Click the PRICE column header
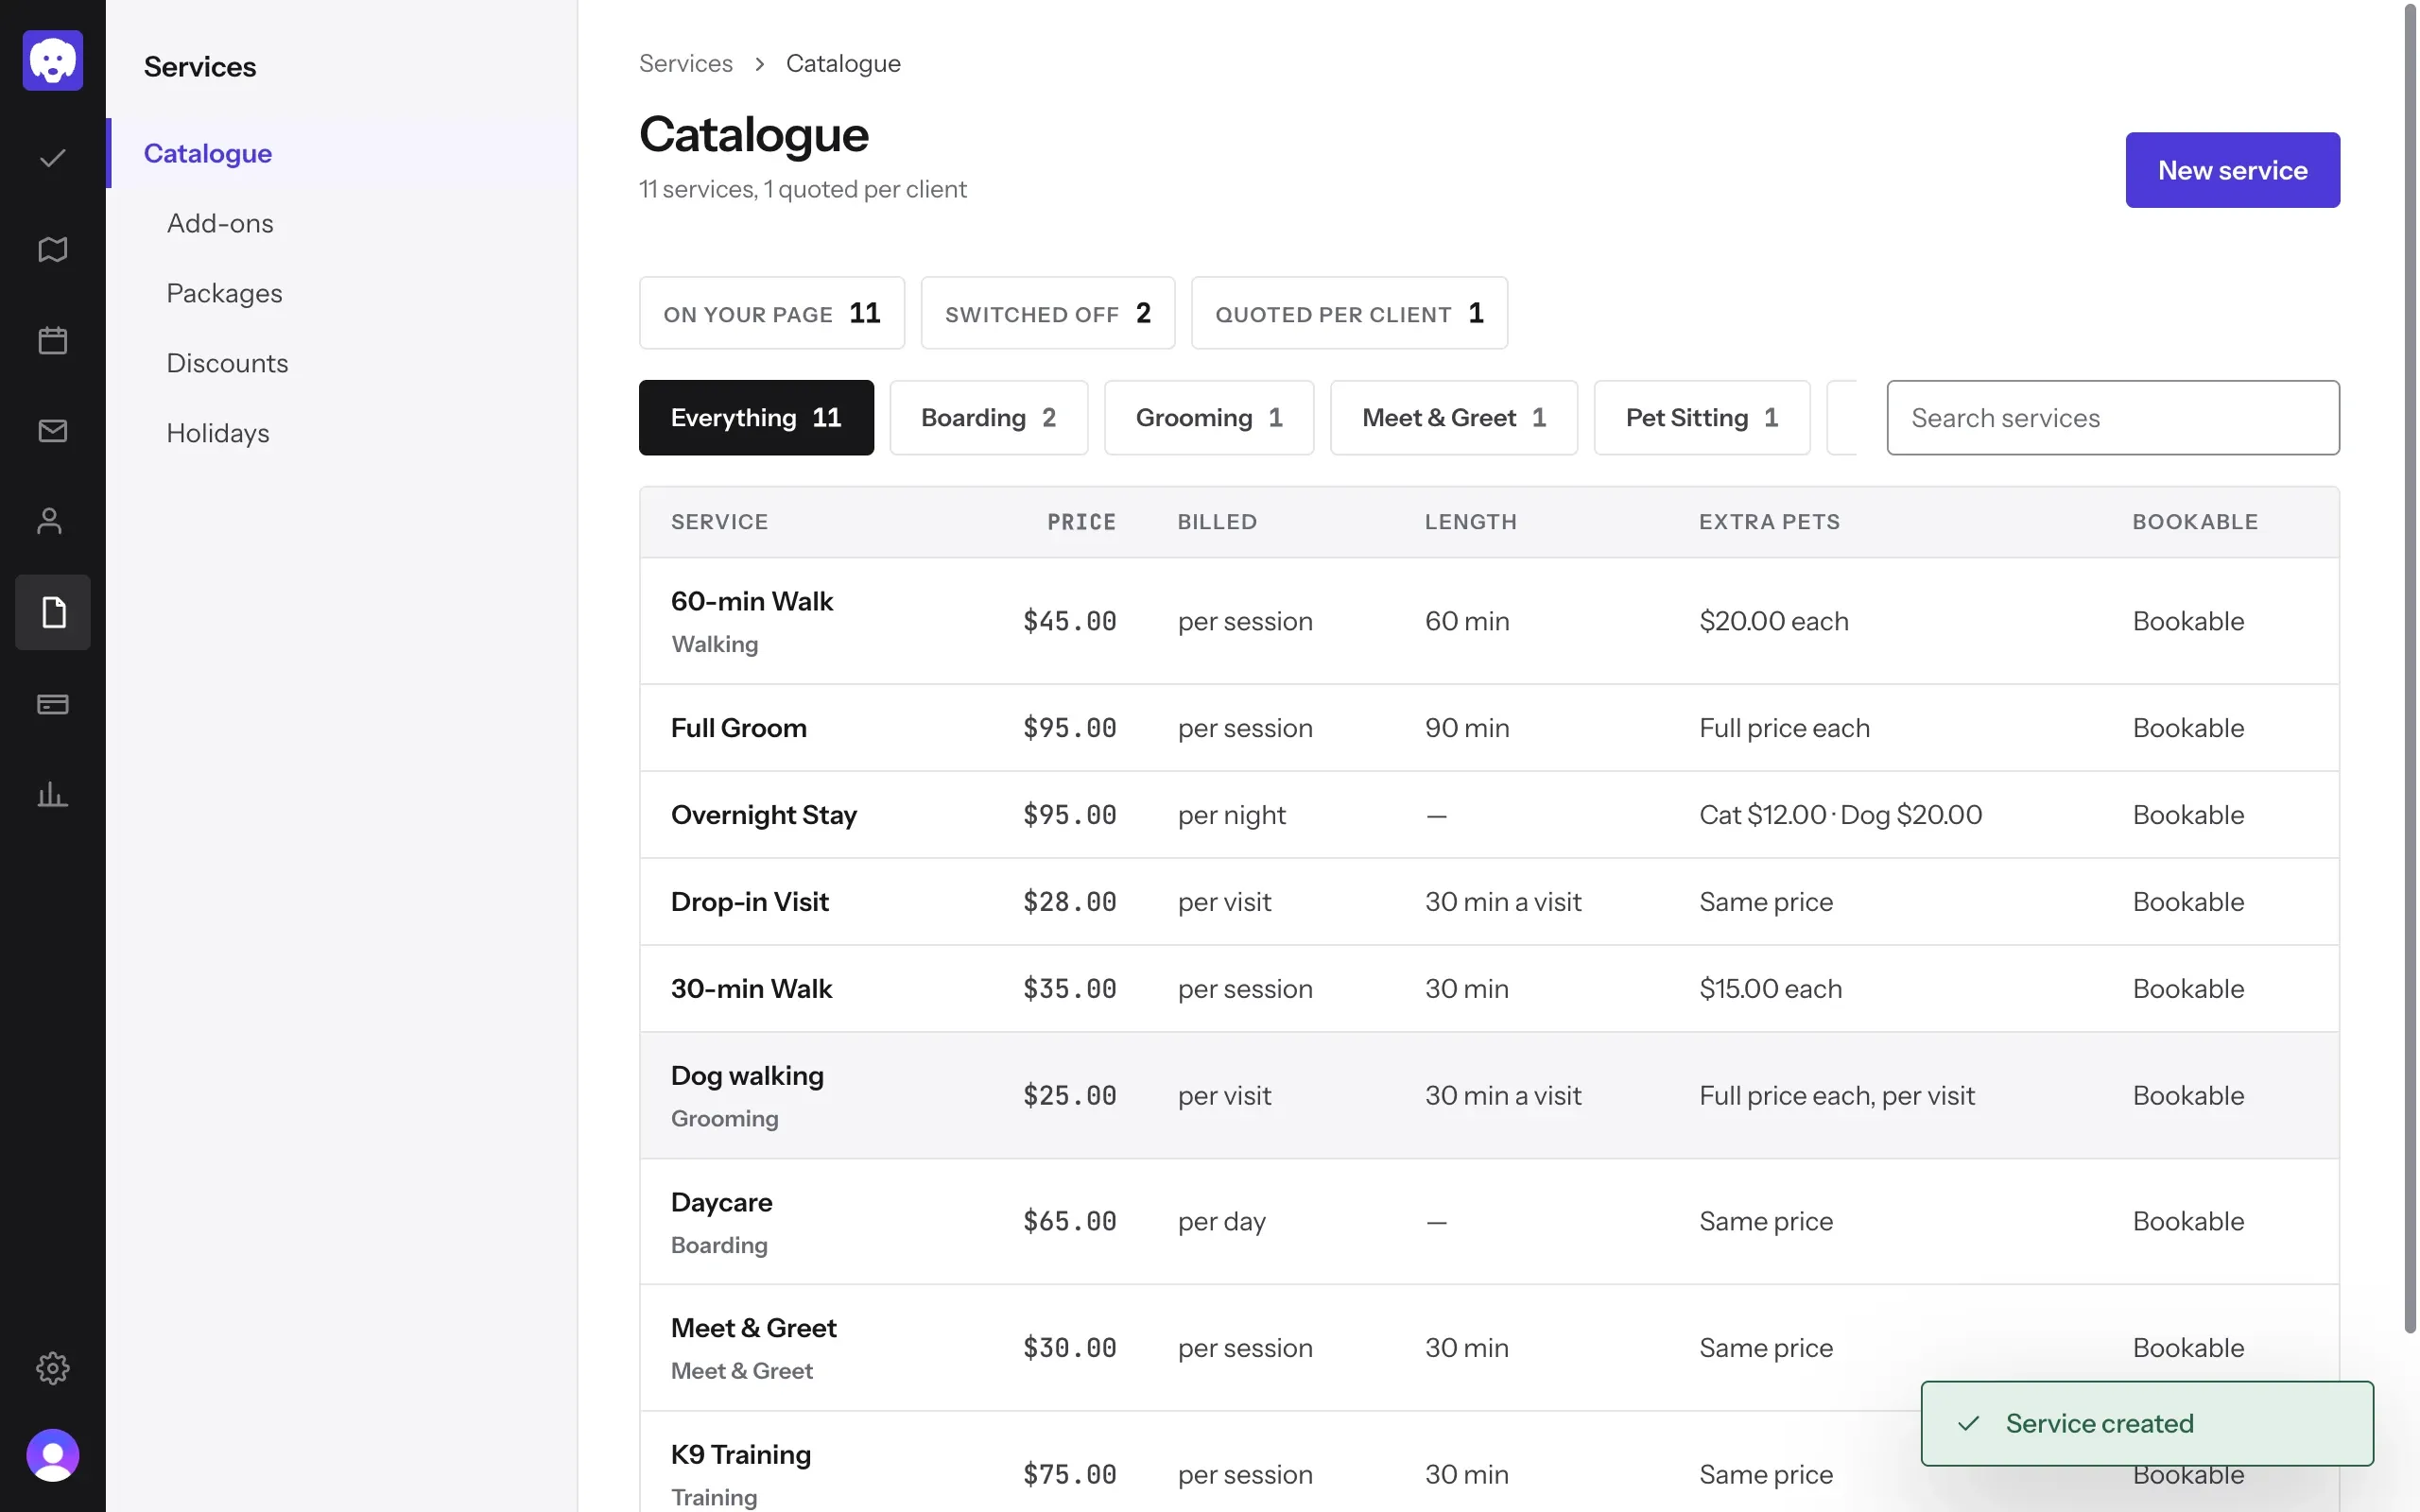The width and height of the screenshot is (2420, 1512). point(1081,522)
